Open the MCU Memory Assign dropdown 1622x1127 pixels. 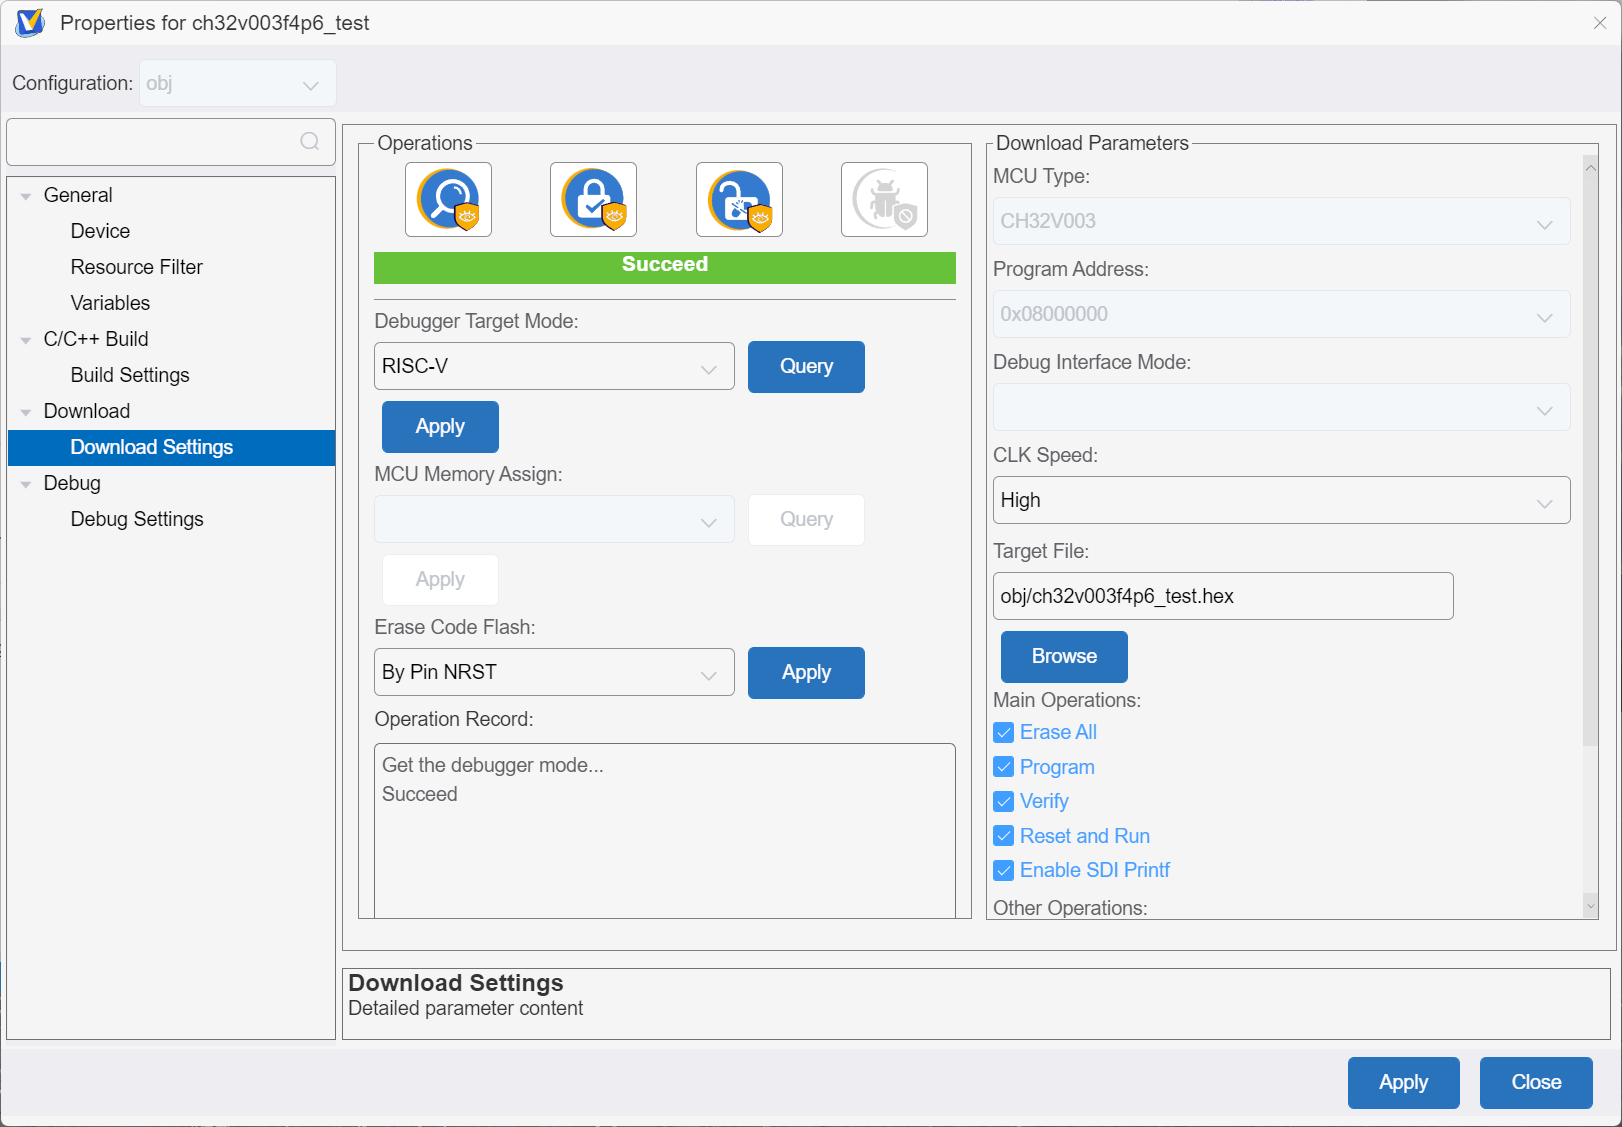coord(554,519)
